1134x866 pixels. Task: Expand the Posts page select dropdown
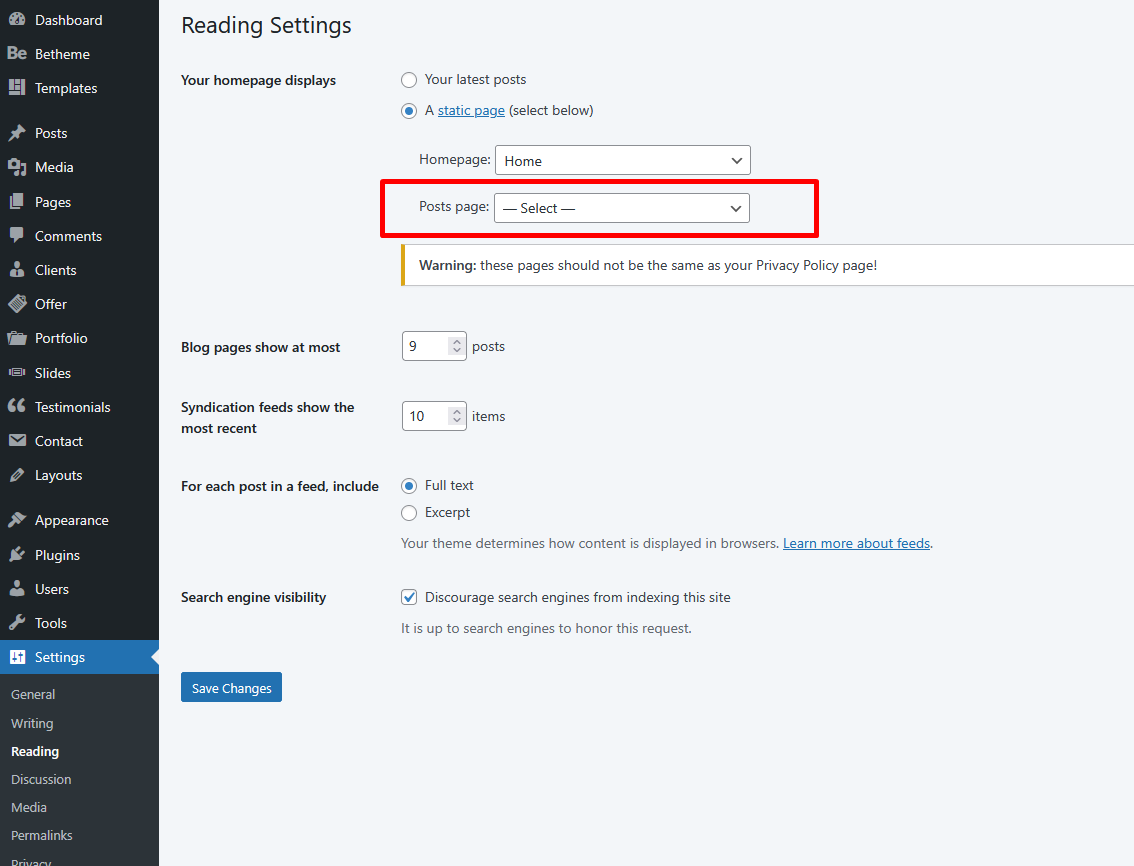(x=622, y=208)
